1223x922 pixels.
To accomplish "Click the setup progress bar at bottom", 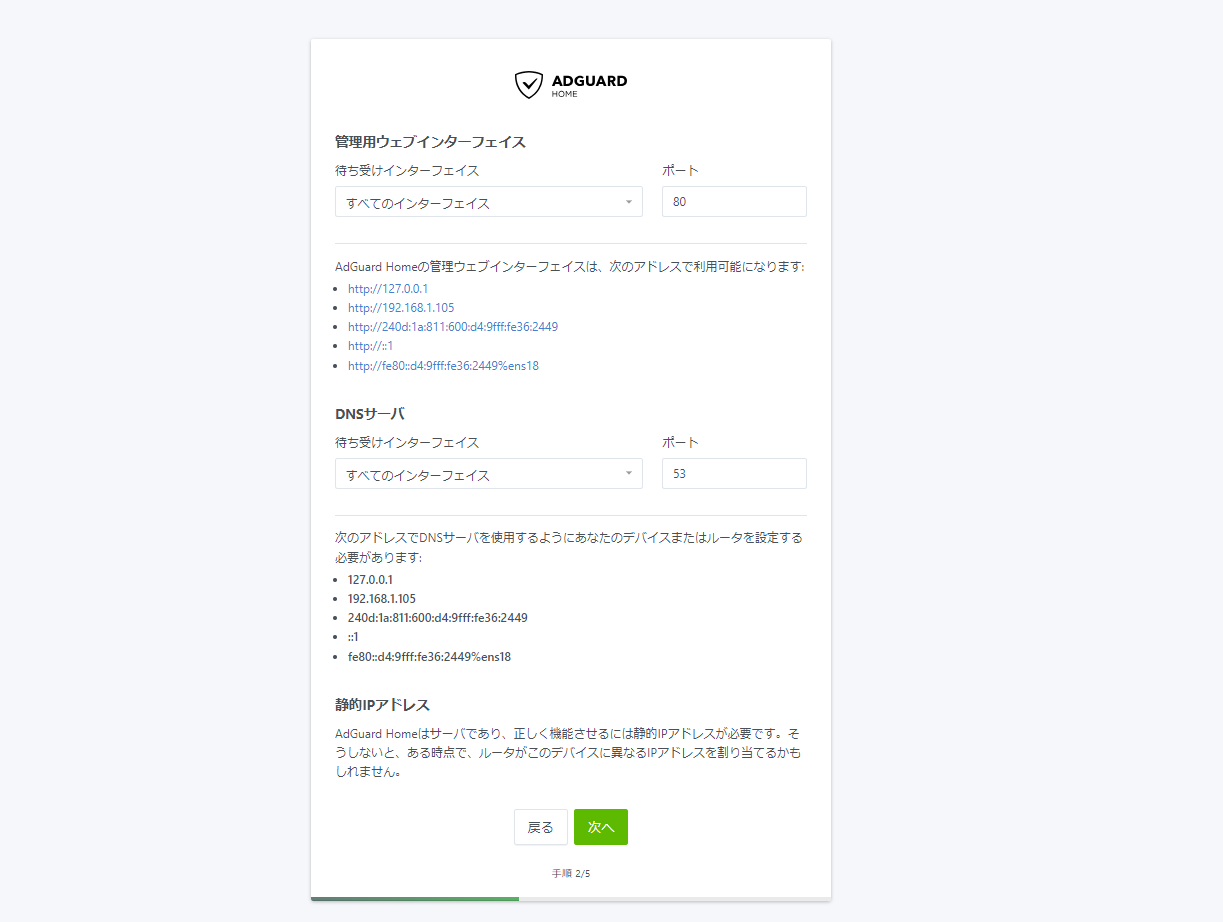I will (x=571, y=898).
